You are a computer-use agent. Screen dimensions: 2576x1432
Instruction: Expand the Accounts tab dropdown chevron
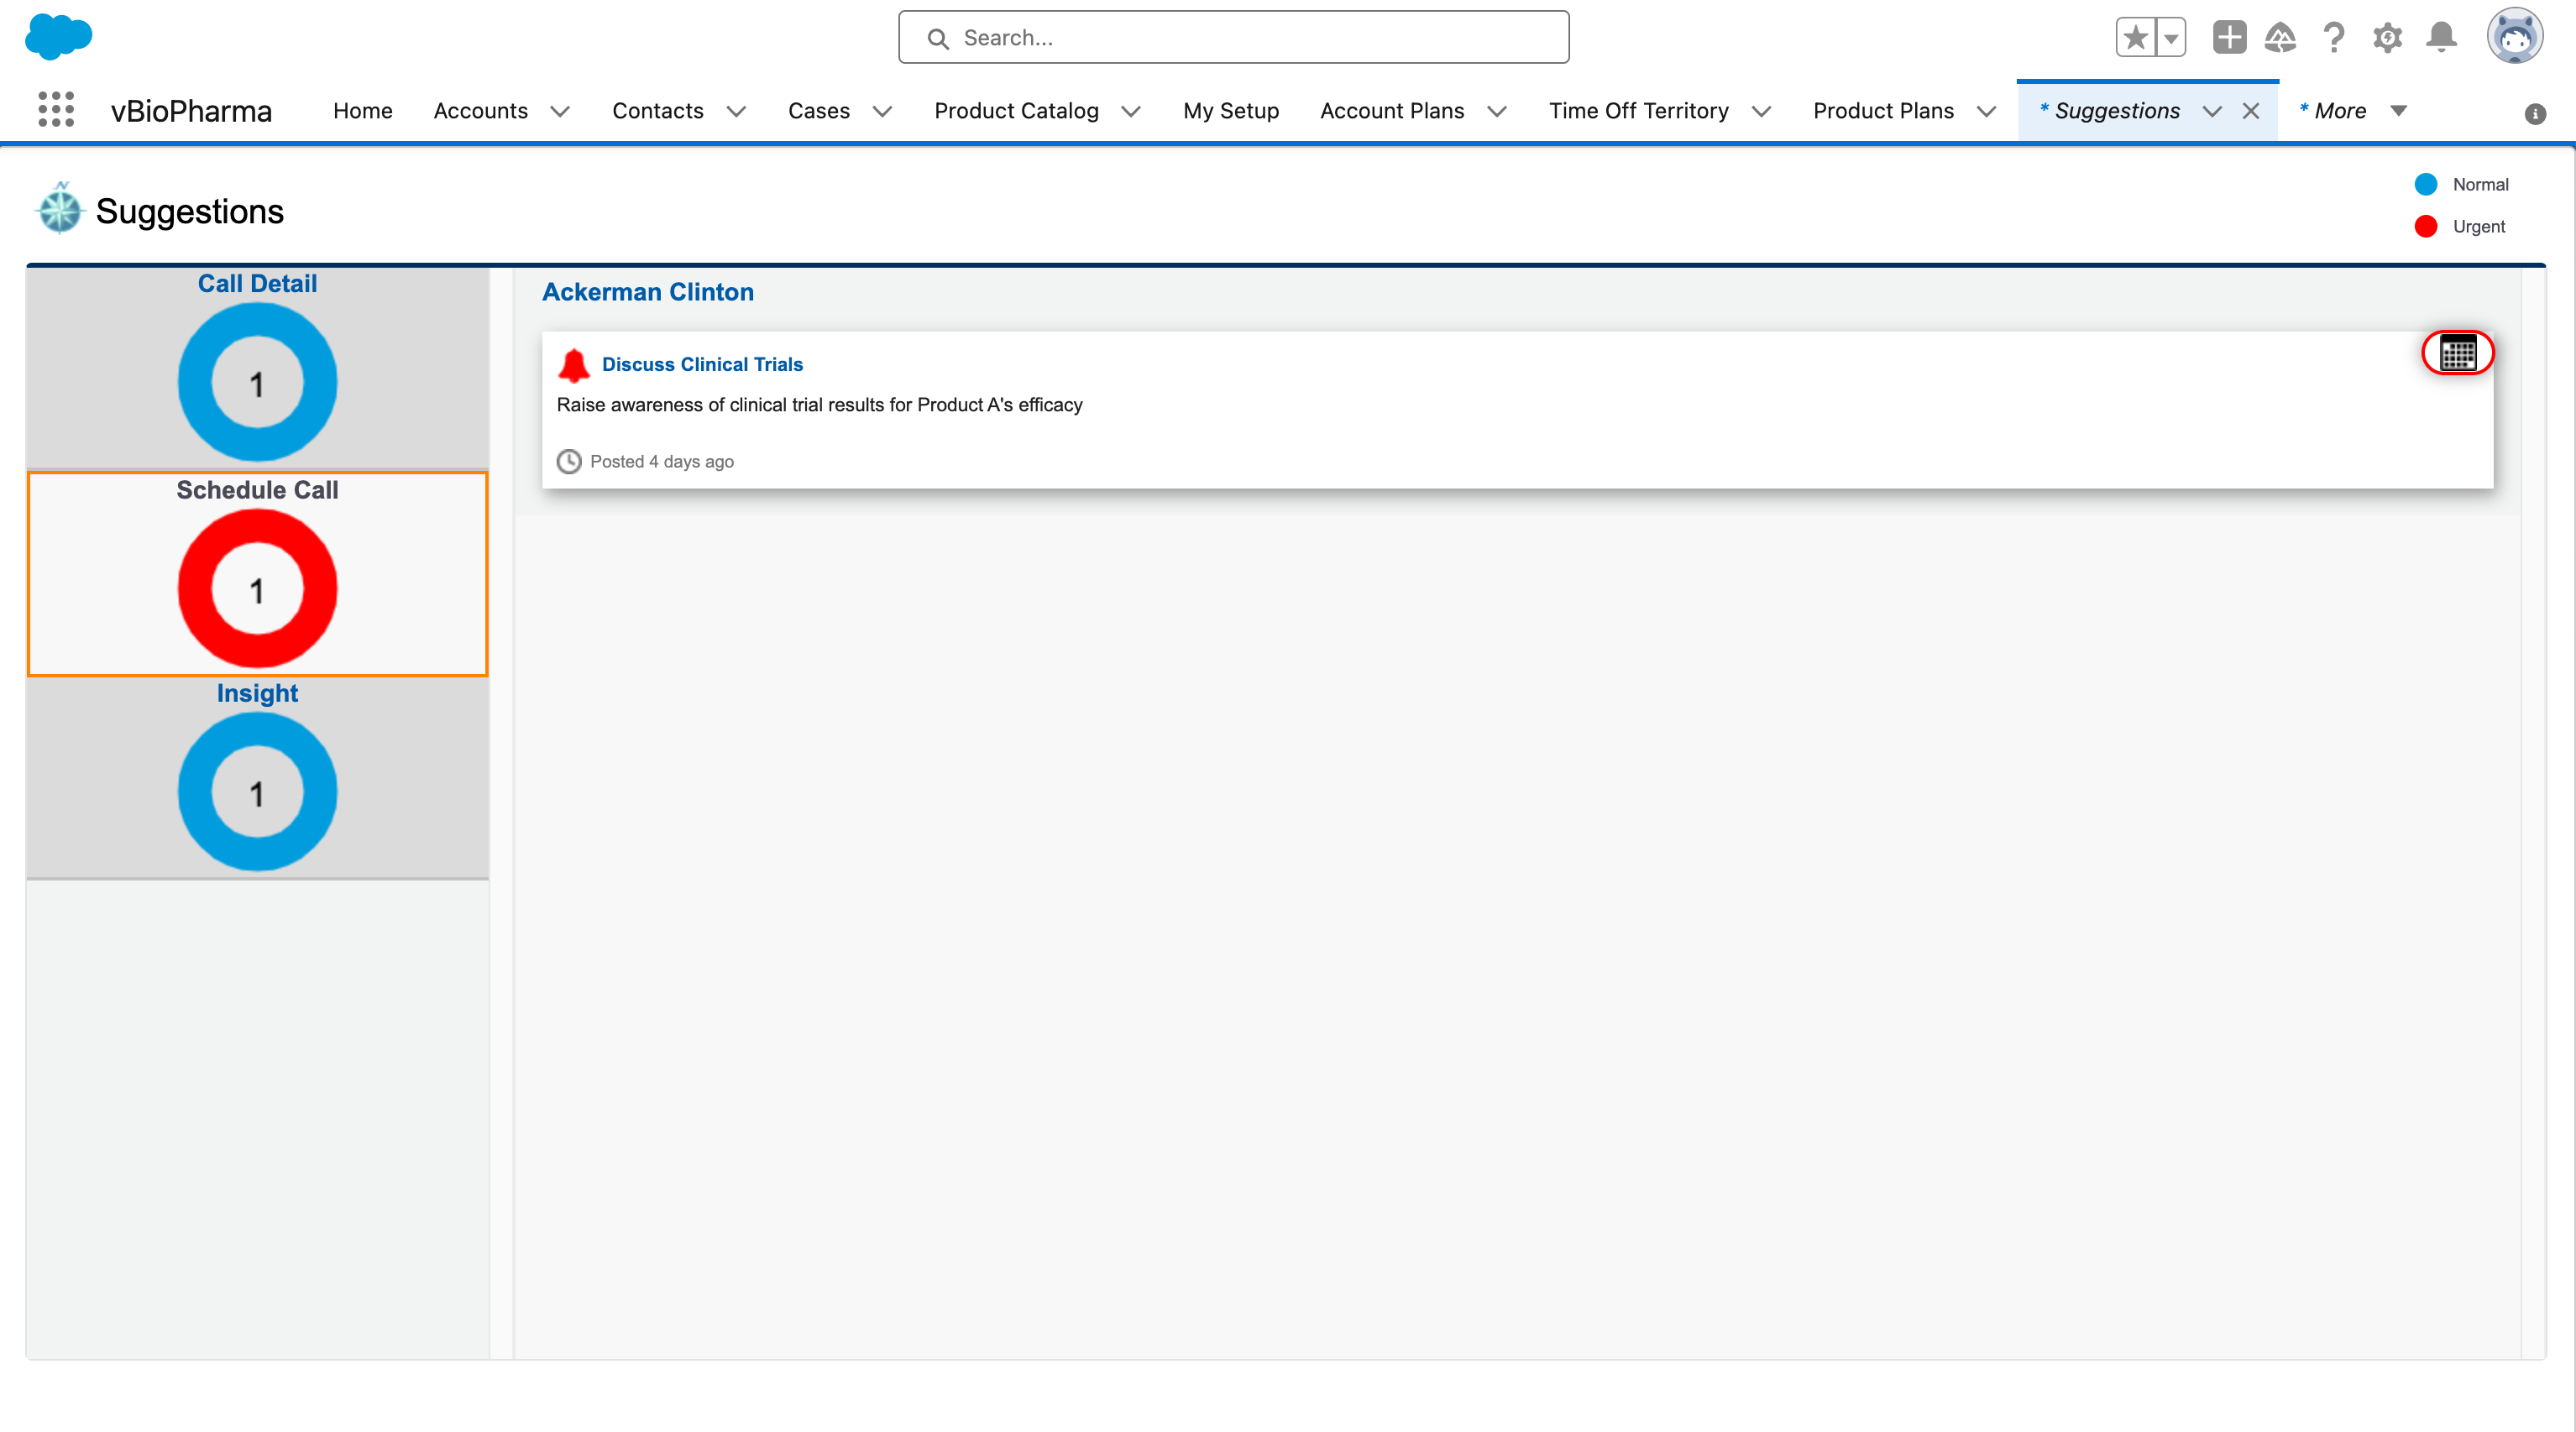pos(560,111)
